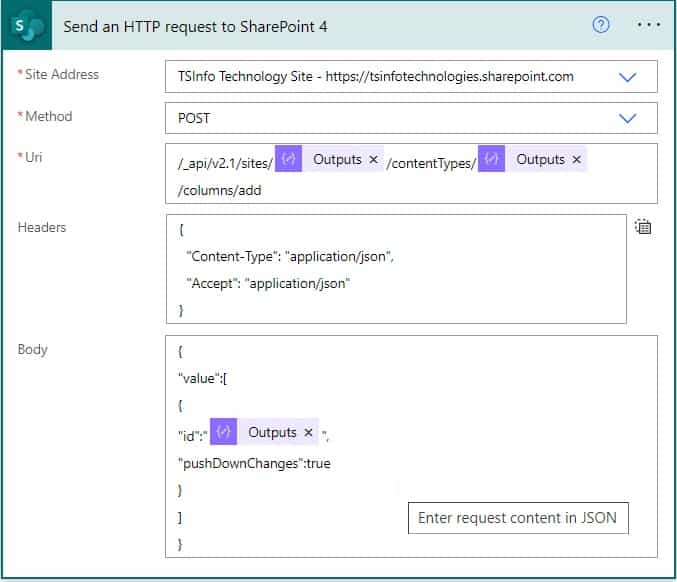This screenshot has width=677, height=582.
Task: Open the help icon in action header
Action: pos(601,25)
